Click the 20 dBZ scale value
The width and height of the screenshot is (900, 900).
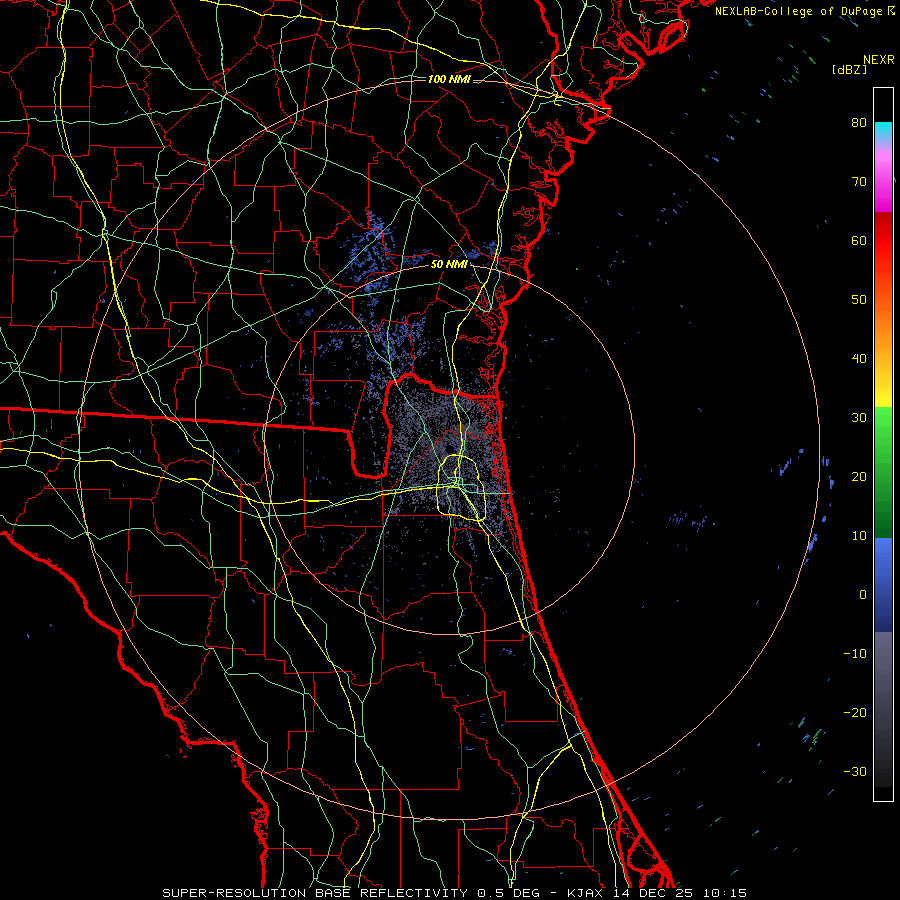coord(859,476)
